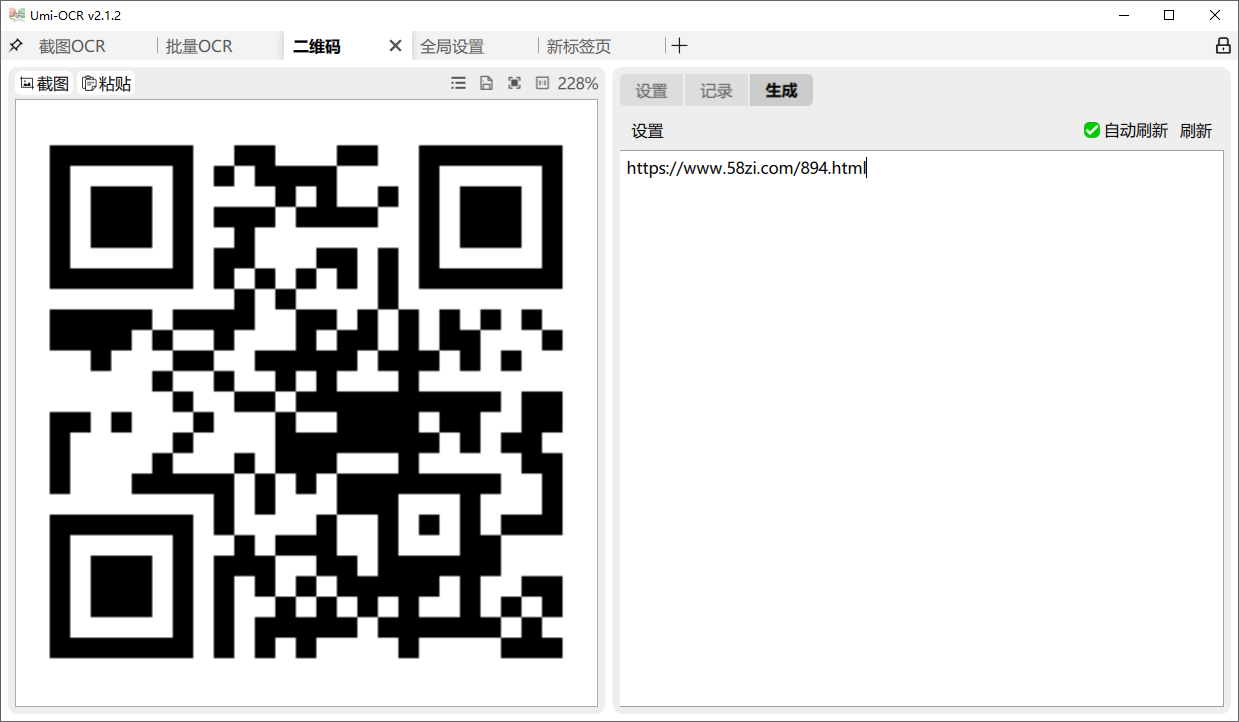
Task: Click the generated QR code image
Action: (x=306, y=401)
